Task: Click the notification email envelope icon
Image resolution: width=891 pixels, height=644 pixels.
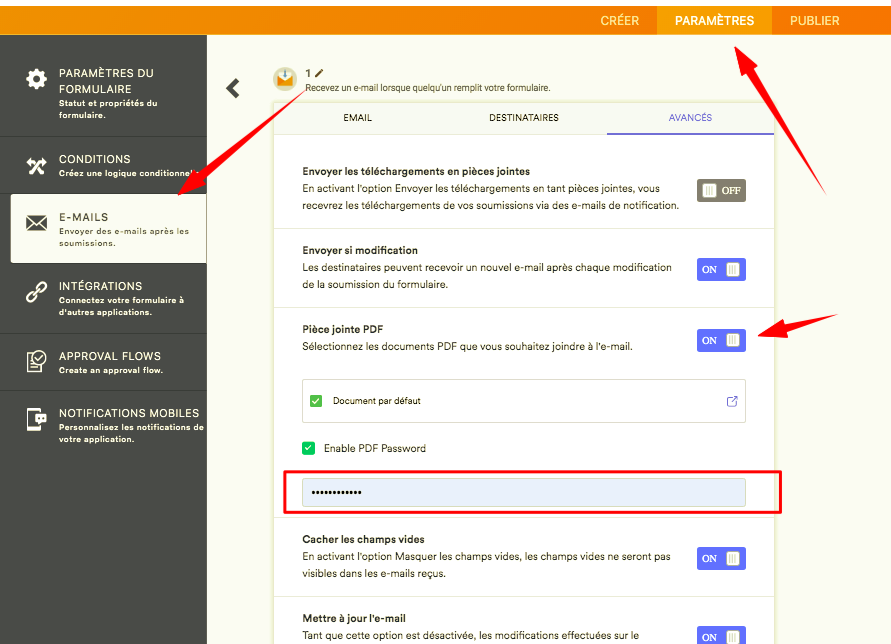Action: [285, 79]
